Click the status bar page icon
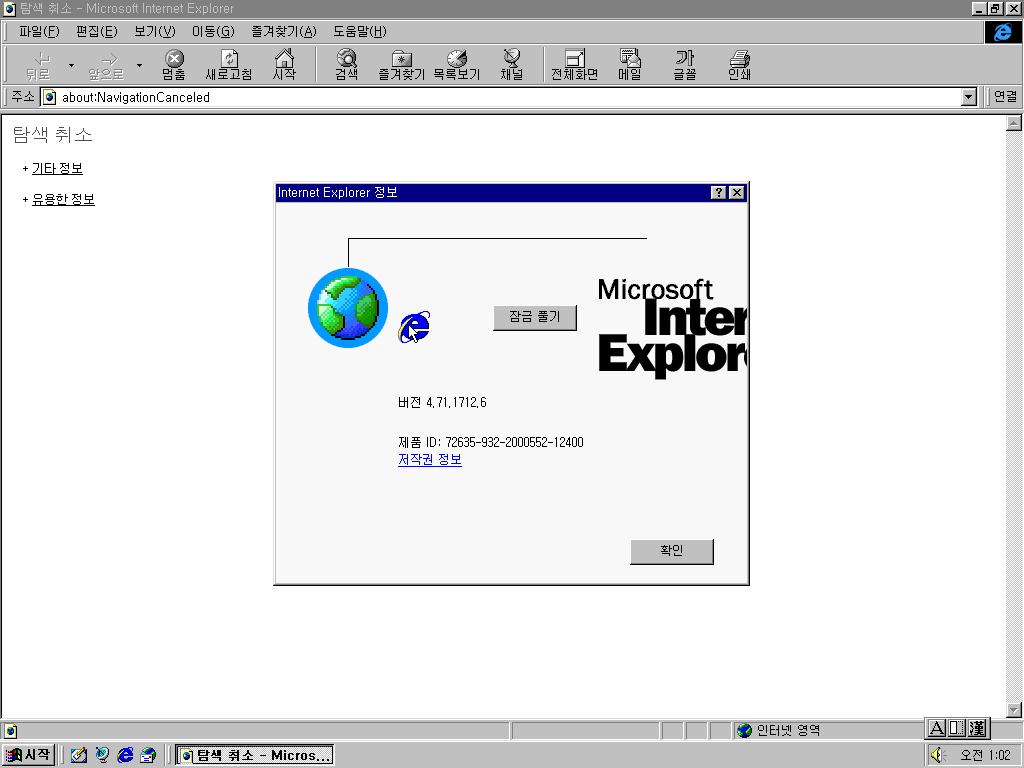 point(10,731)
